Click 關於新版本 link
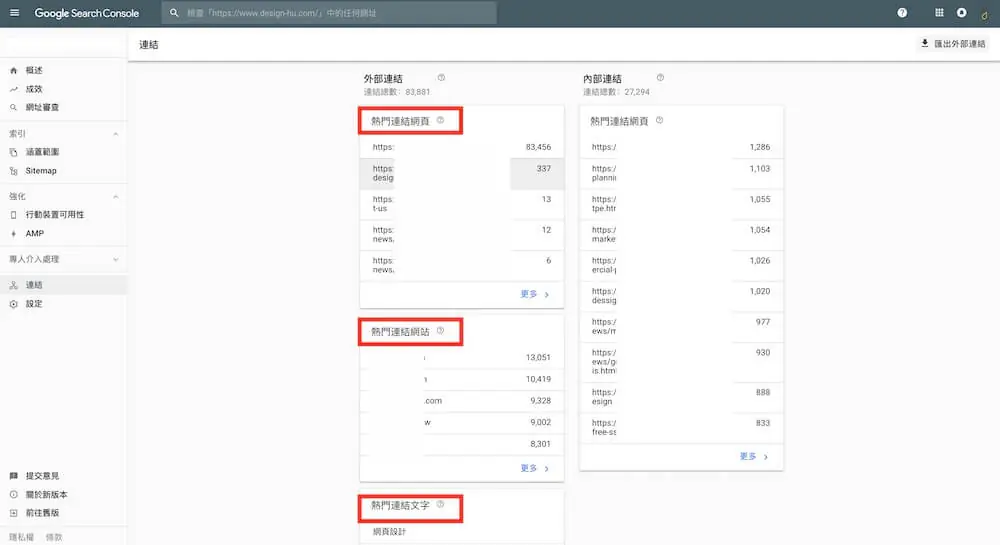1000x545 pixels. tap(46, 495)
